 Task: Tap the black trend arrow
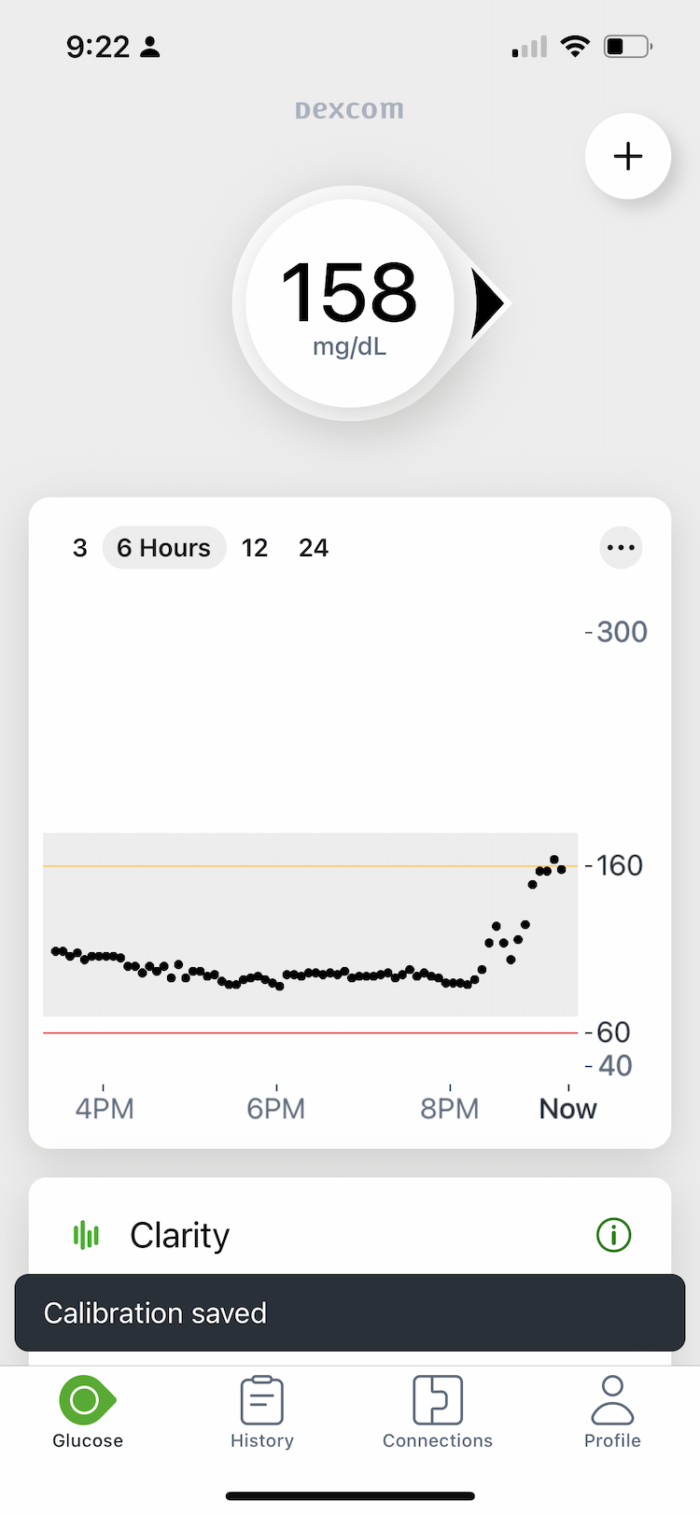[x=490, y=303]
